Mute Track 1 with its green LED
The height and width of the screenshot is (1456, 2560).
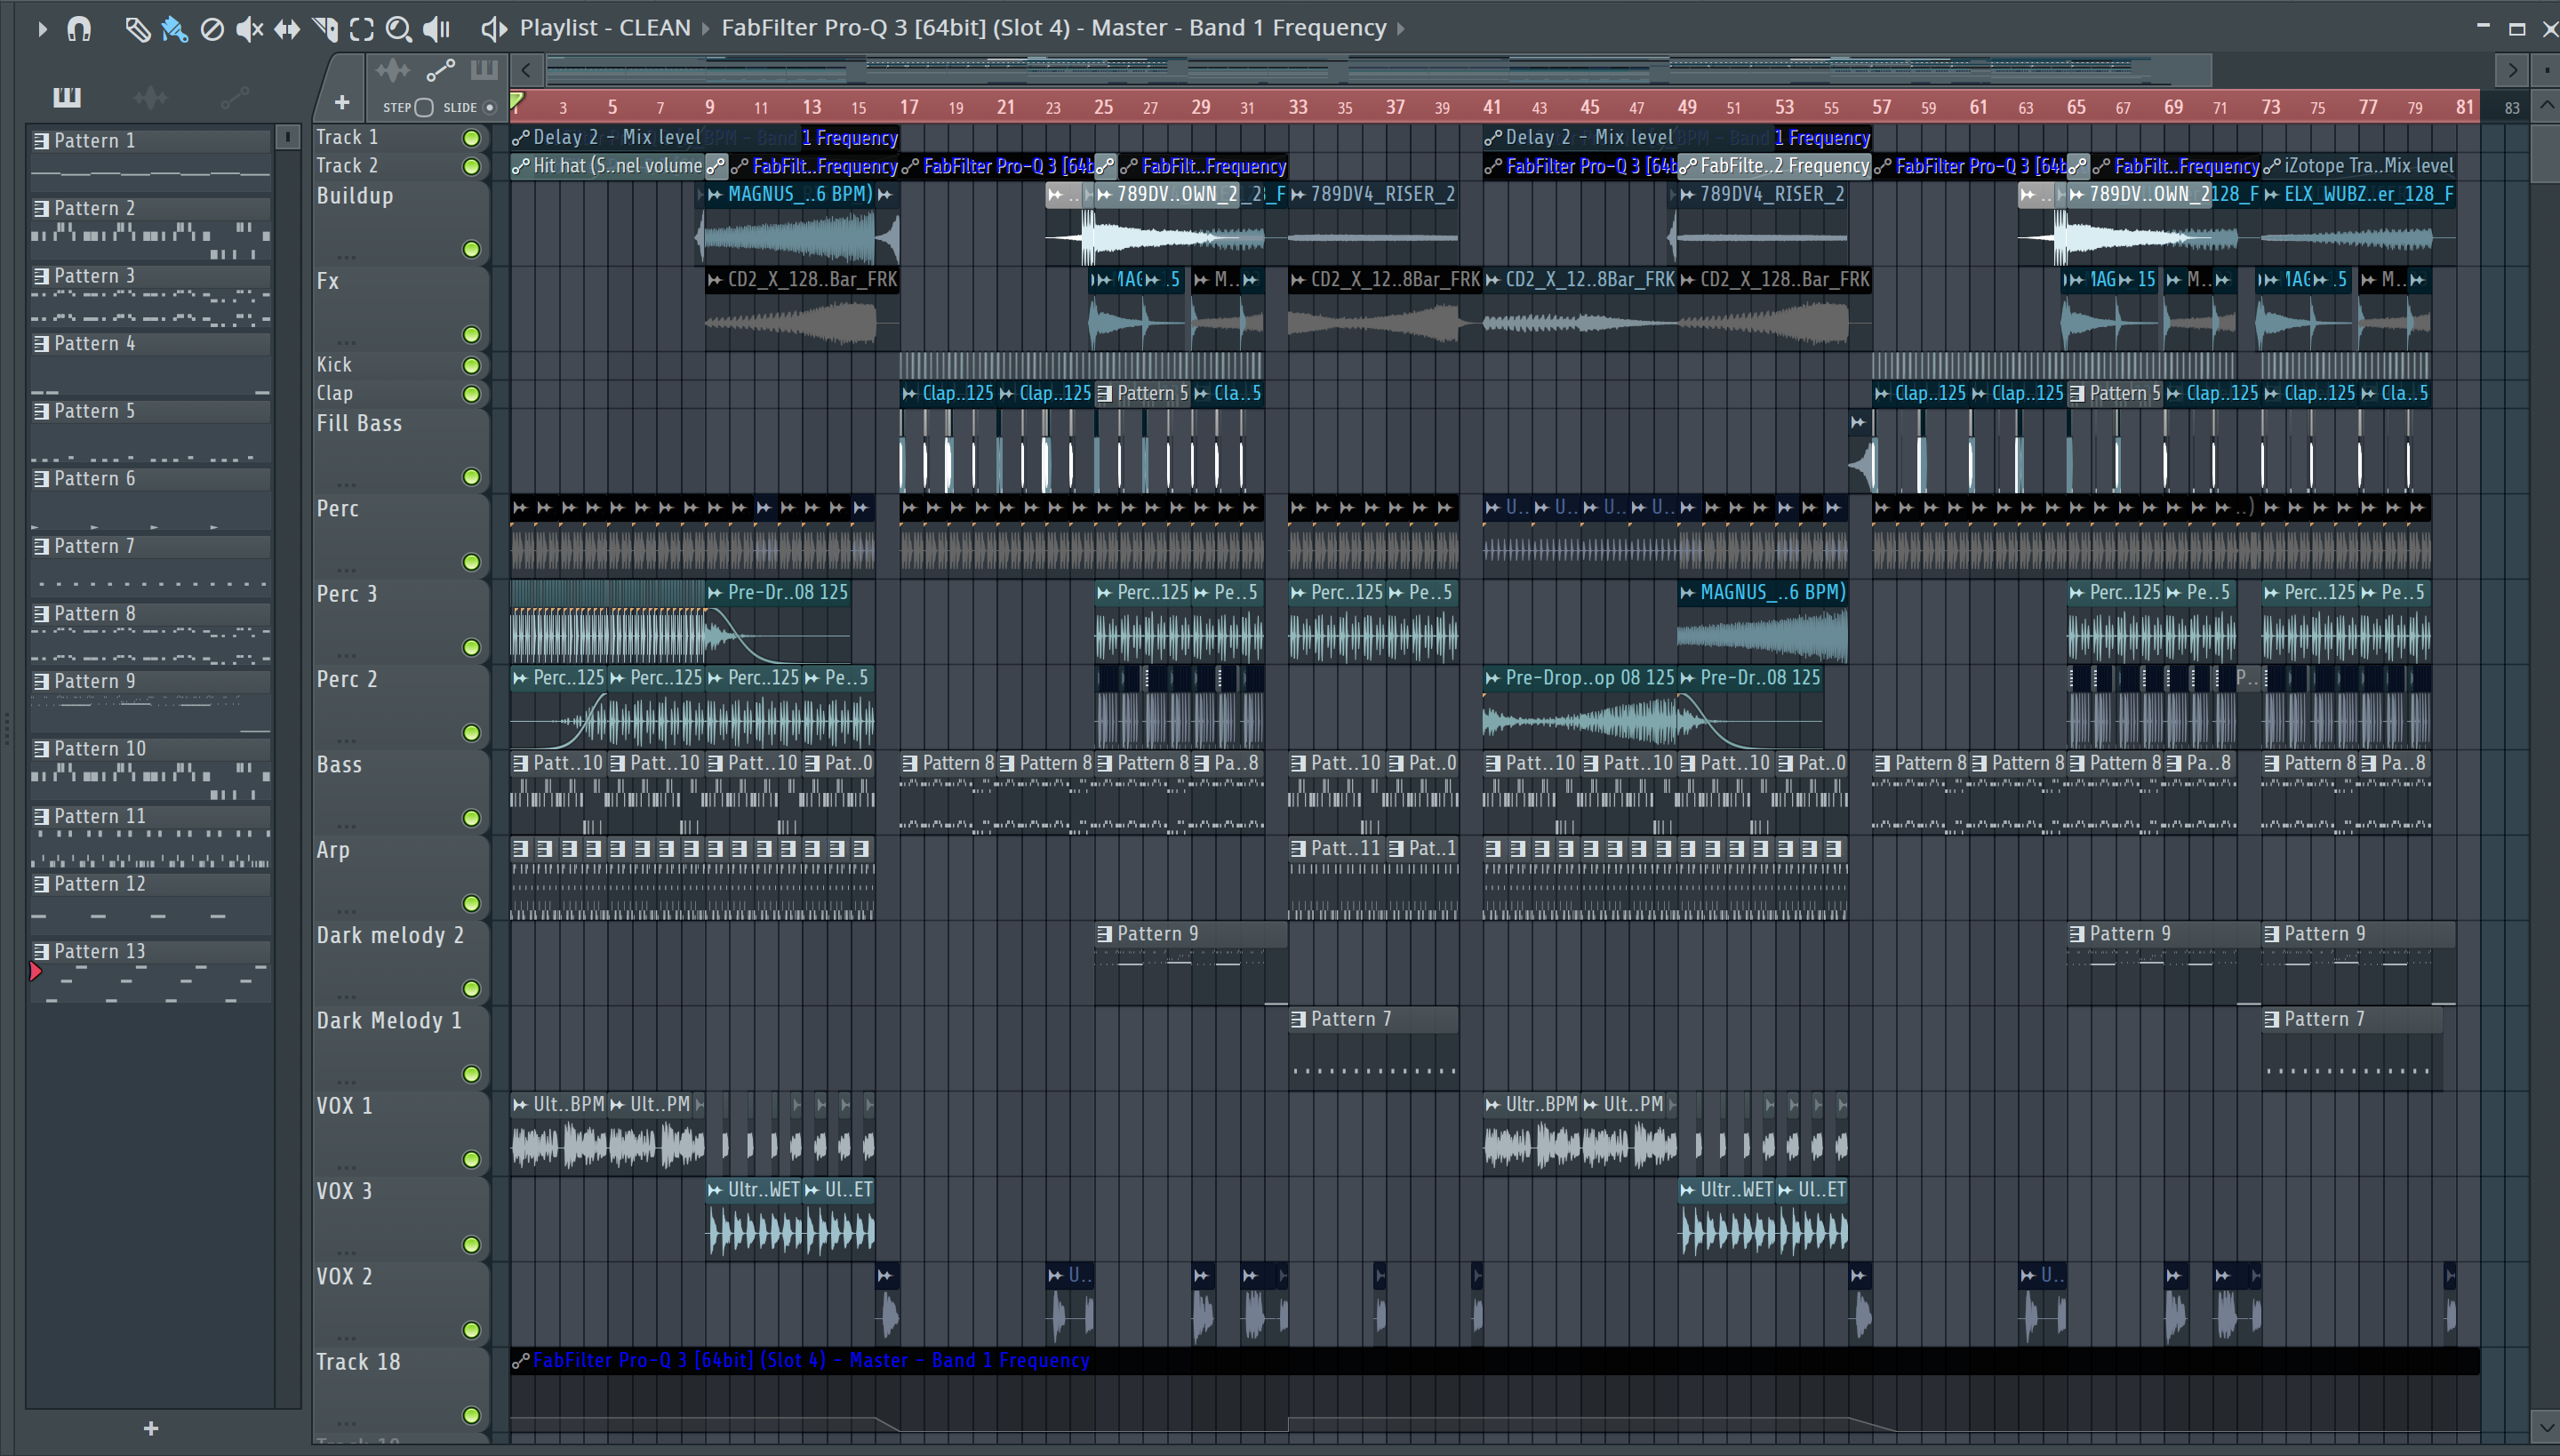click(471, 138)
